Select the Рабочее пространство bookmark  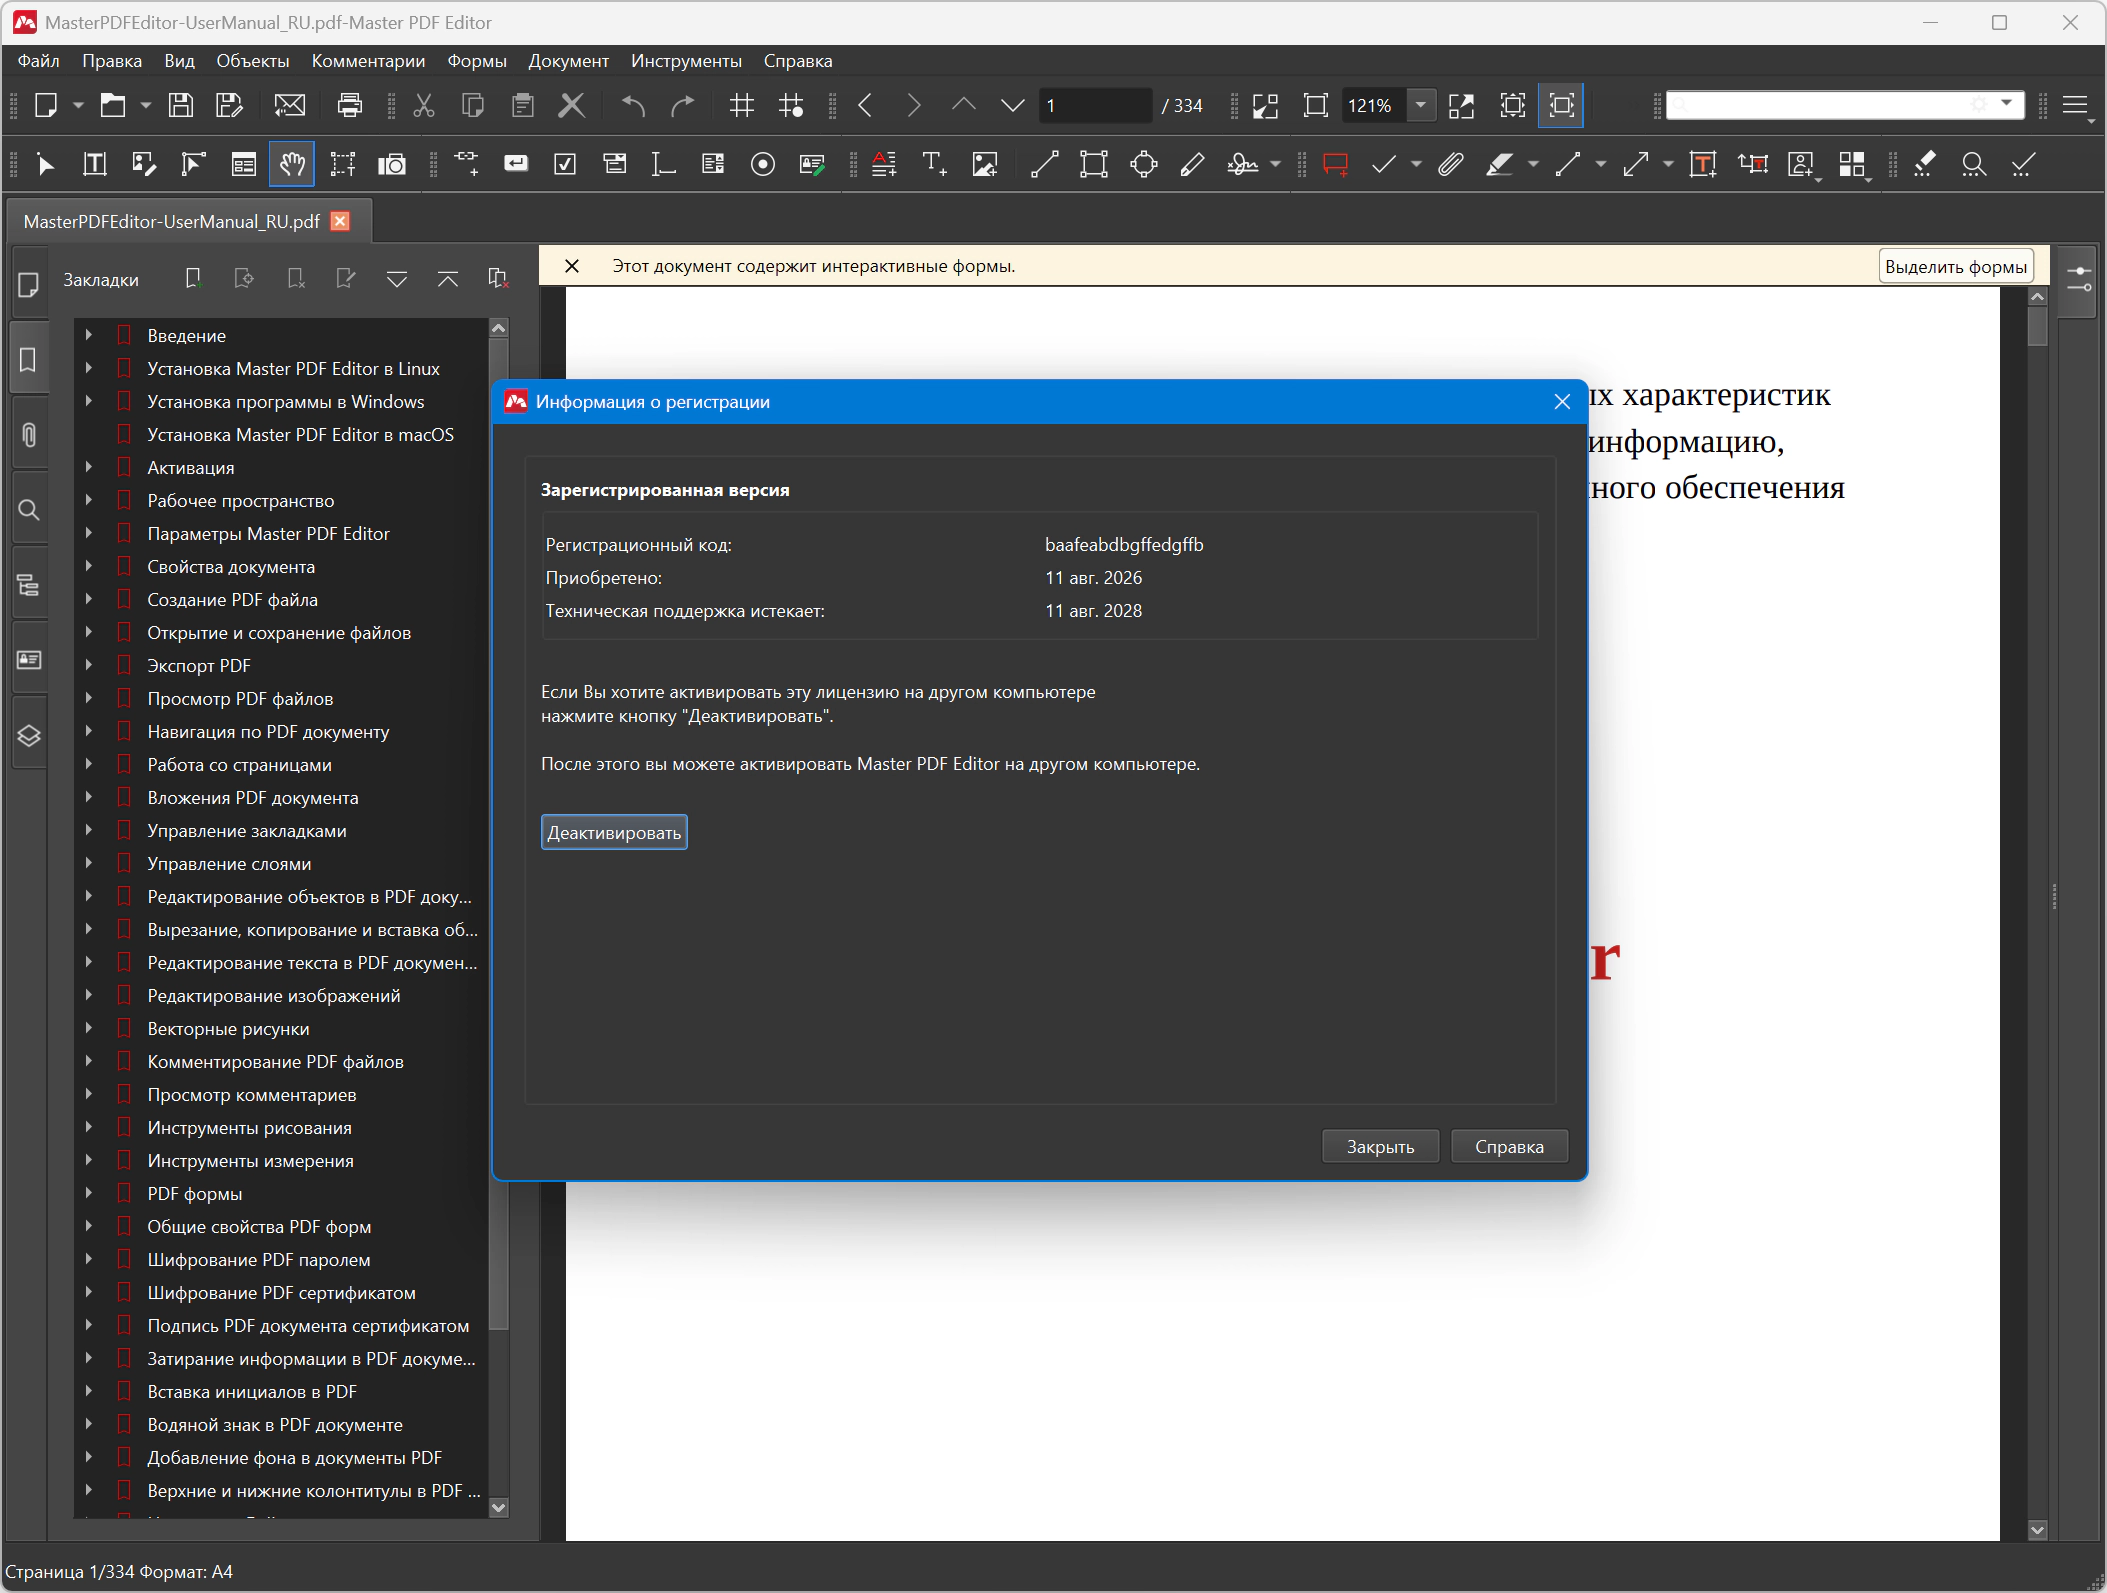pos(241,500)
